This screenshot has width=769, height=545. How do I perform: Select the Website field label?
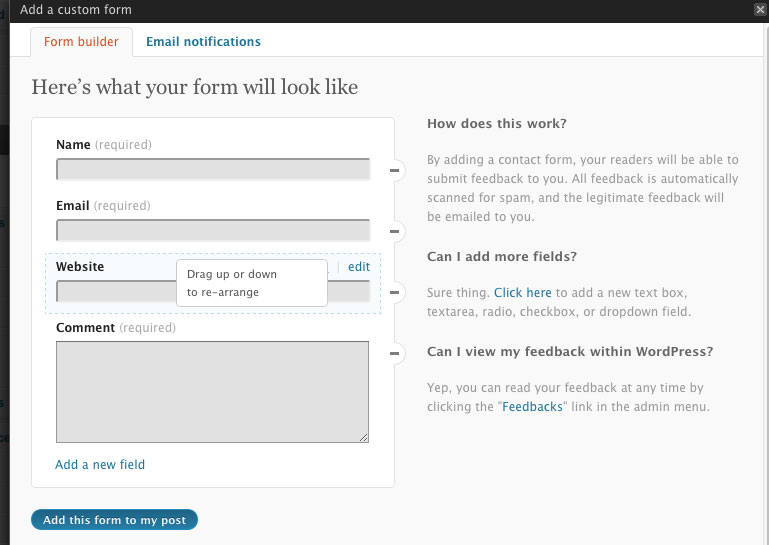tap(80, 267)
